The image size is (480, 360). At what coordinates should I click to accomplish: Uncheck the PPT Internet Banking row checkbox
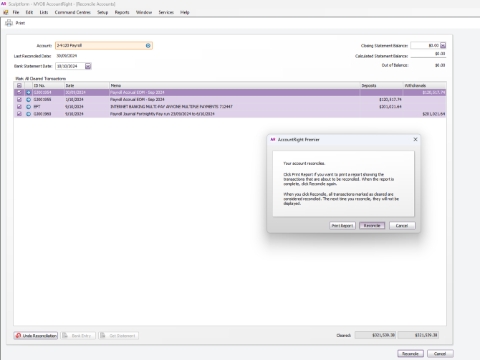19,107
